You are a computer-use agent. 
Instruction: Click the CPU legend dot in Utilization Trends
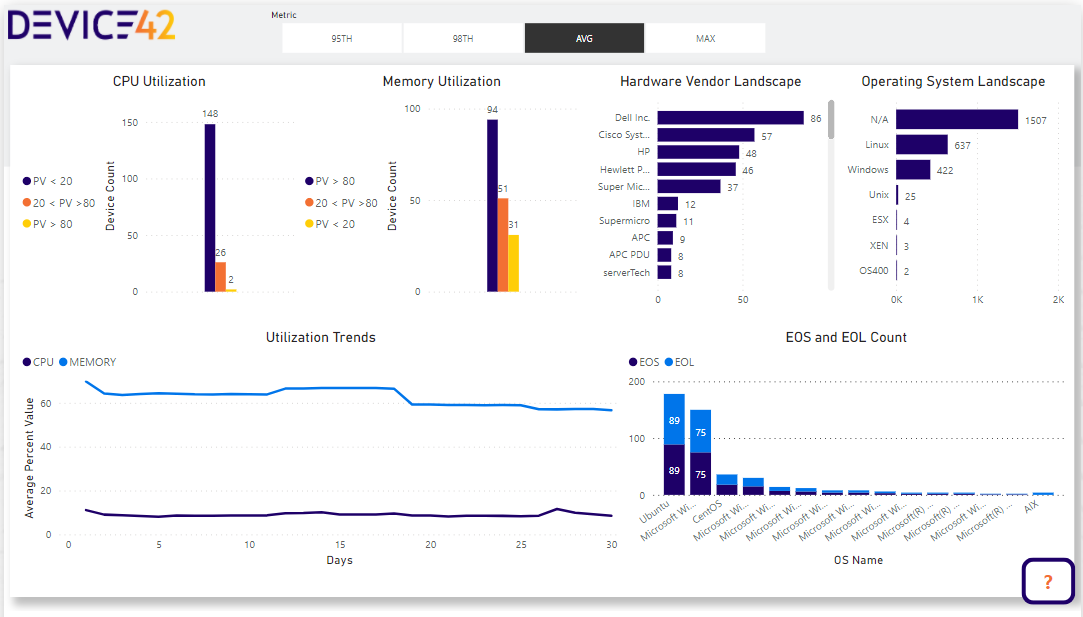[x=27, y=362]
